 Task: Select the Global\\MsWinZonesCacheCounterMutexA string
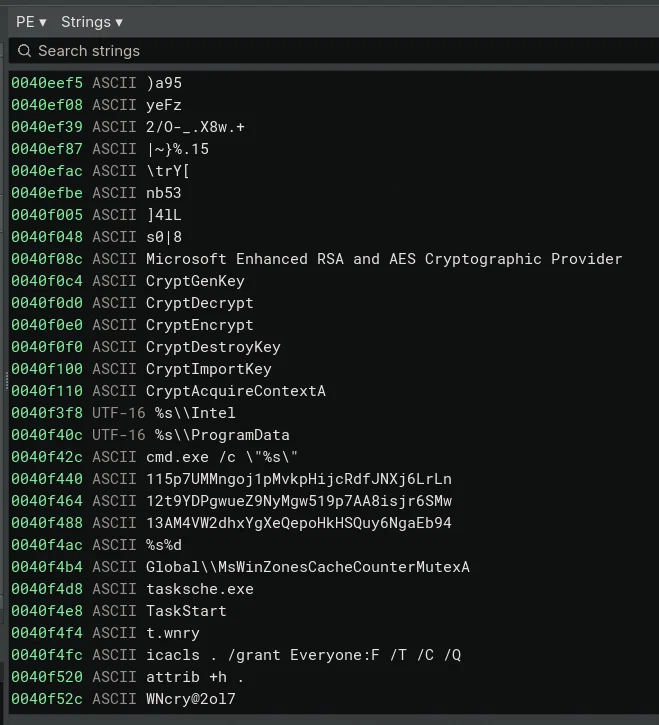point(308,567)
